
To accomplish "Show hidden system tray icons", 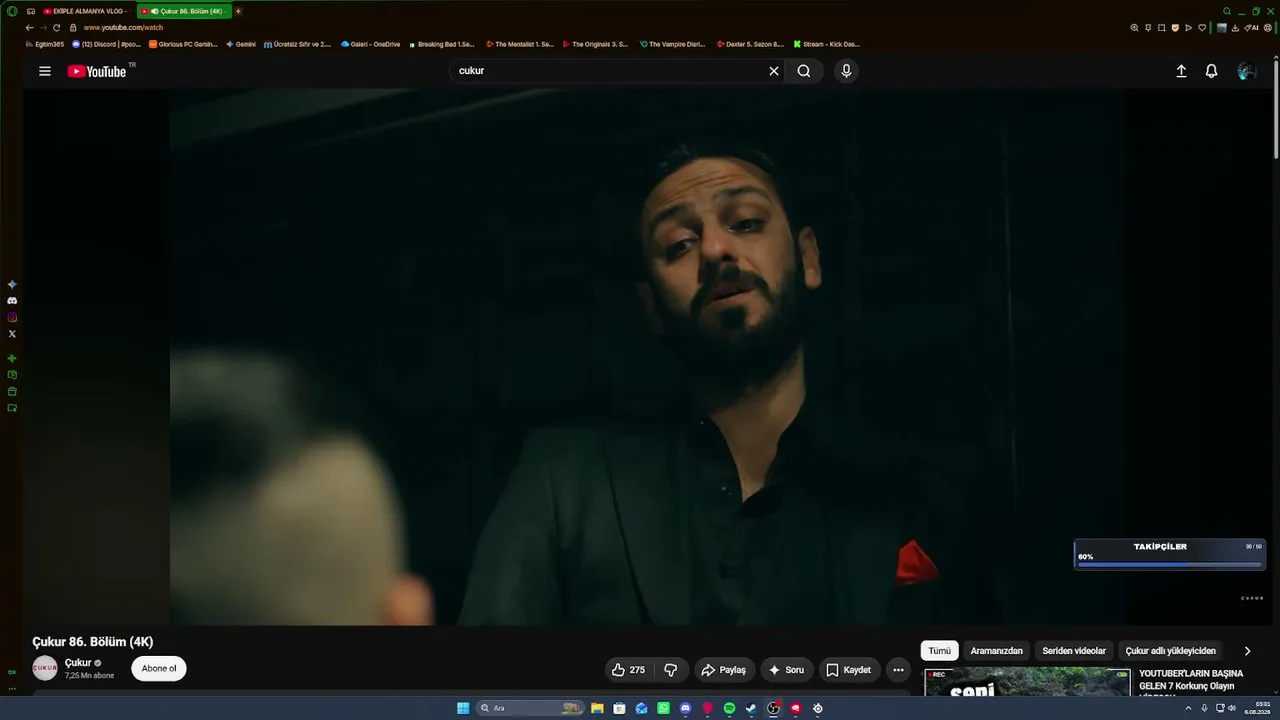I will [x=1188, y=708].
